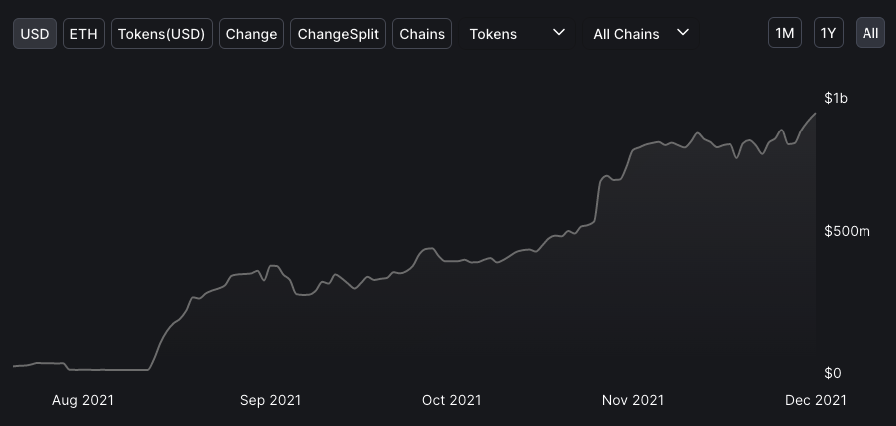This screenshot has height=426, width=896.
Task: Select the ChangeSplit chart view
Action: [338, 34]
